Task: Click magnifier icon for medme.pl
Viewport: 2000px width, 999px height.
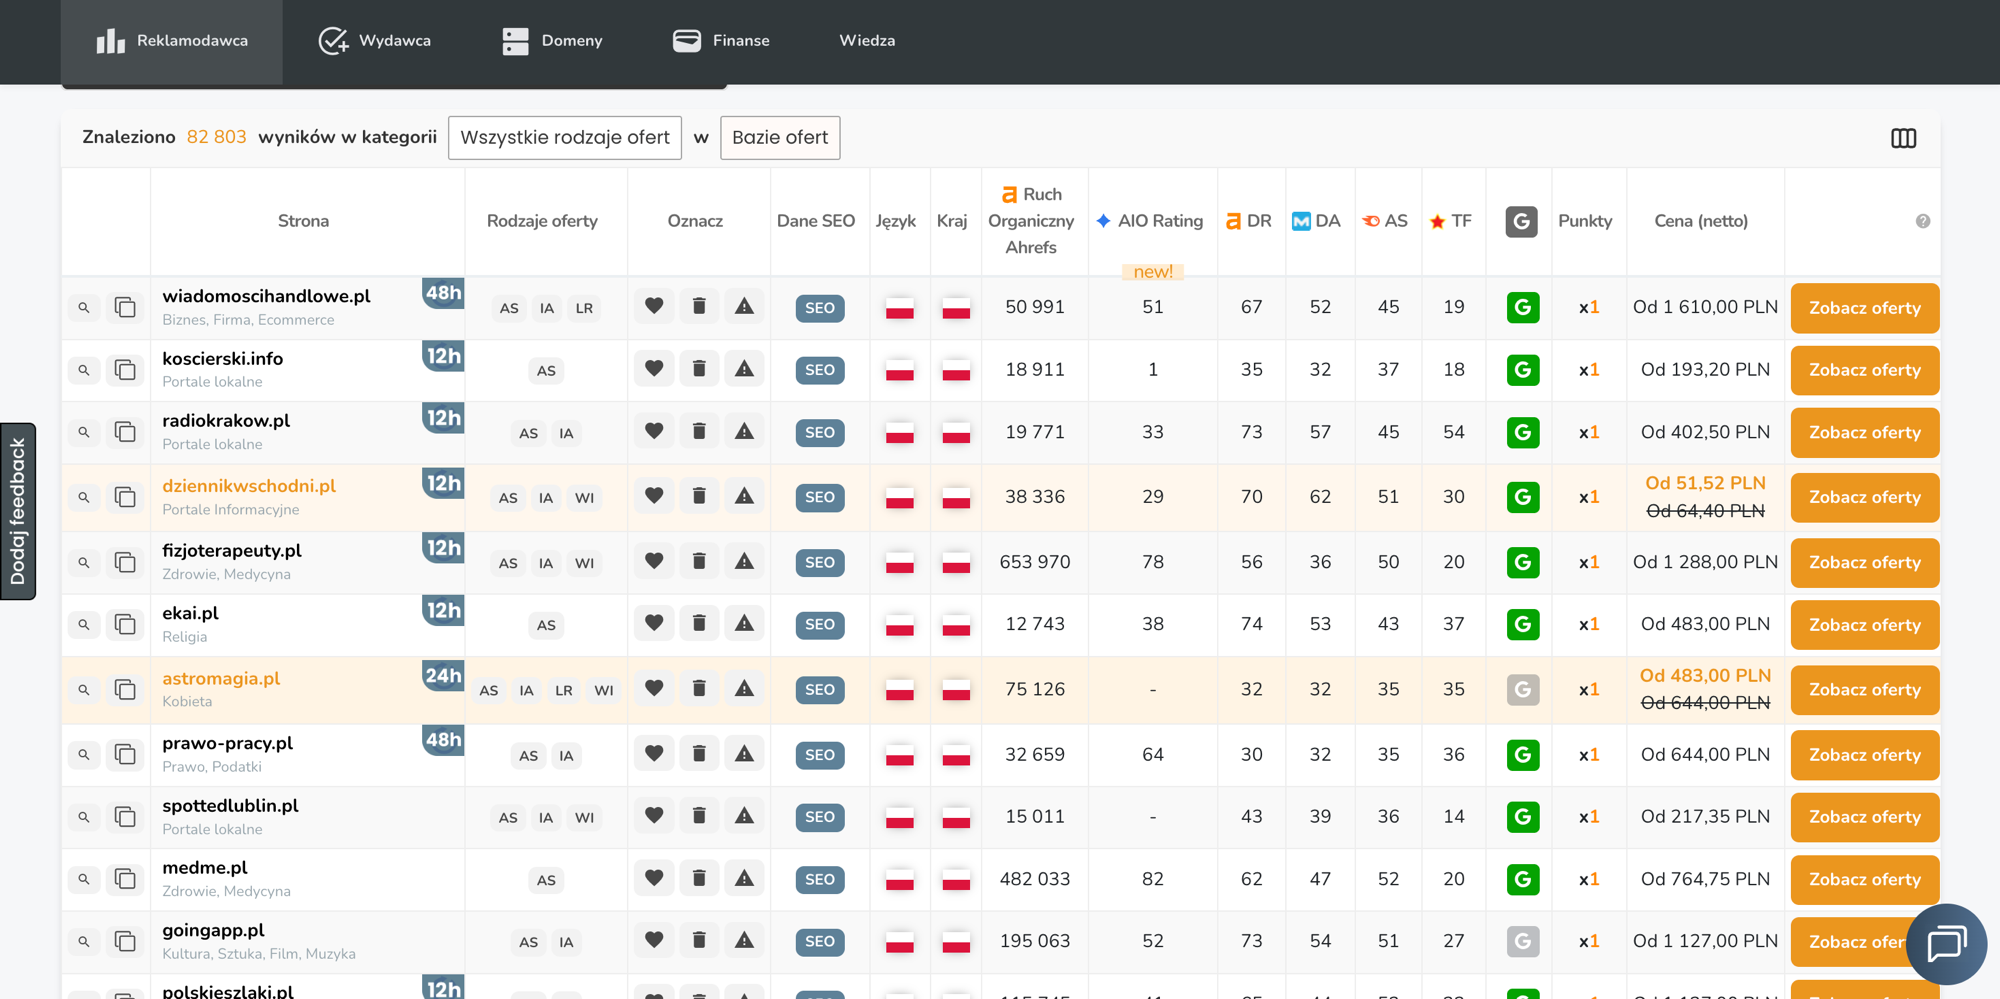Action: pos(84,880)
